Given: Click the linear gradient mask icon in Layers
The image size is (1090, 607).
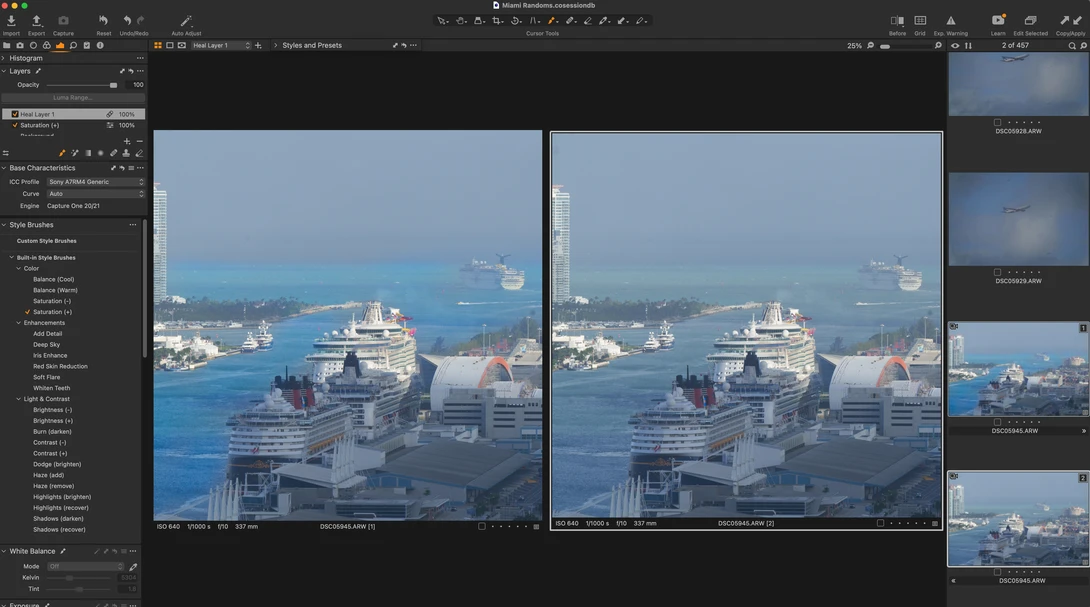Looking at the screenshot, I should tap(88, 153).
